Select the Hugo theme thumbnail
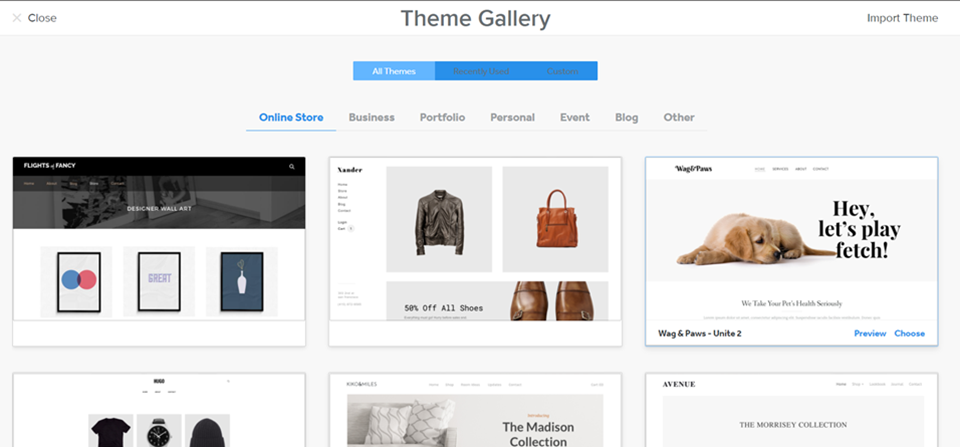Screen dimensions: 960x447 [x=159, y=410]
